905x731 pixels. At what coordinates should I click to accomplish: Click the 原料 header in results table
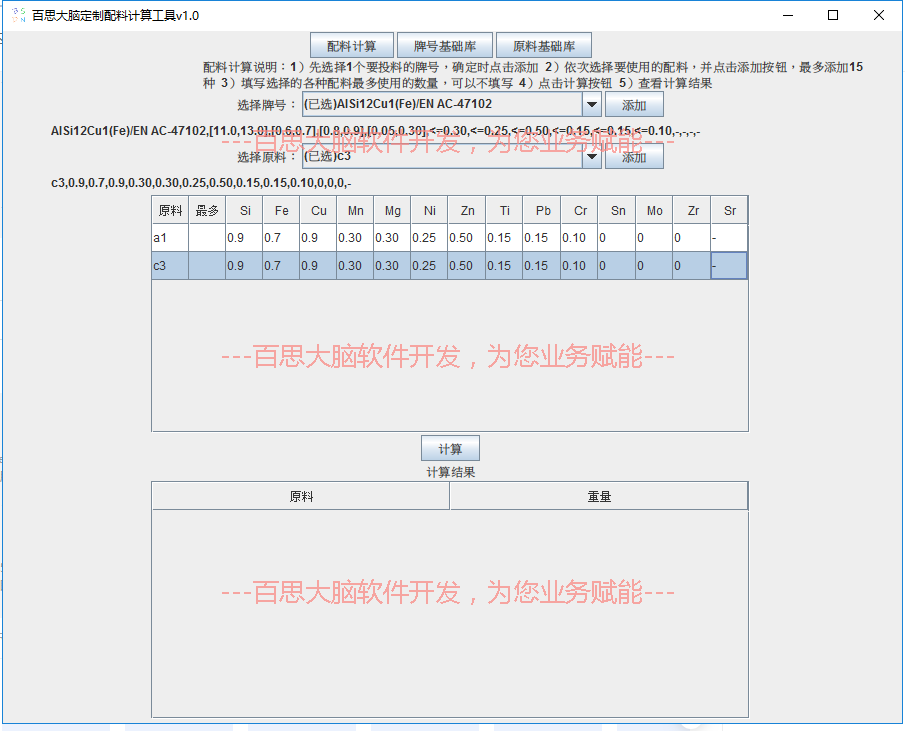point(301,496)
